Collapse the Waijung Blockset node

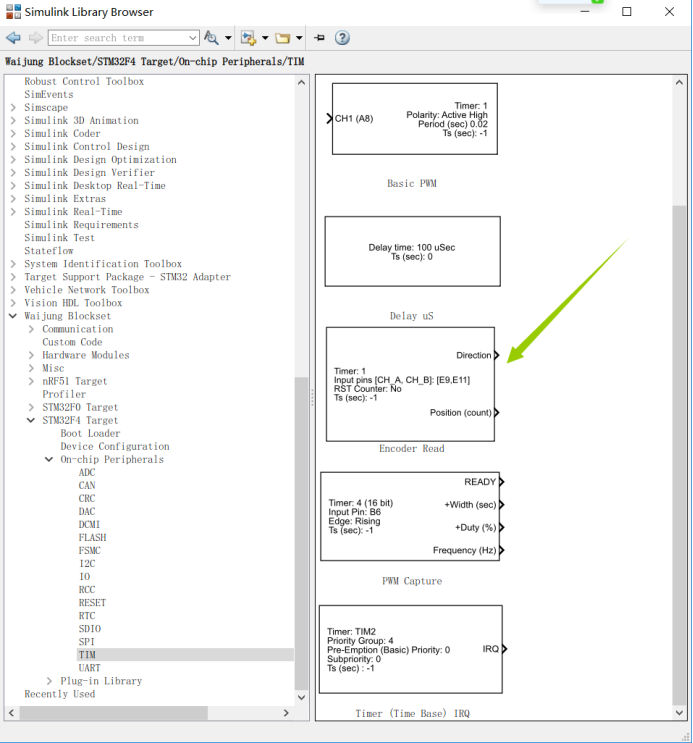pyautogui.click(x=13, y=316)
